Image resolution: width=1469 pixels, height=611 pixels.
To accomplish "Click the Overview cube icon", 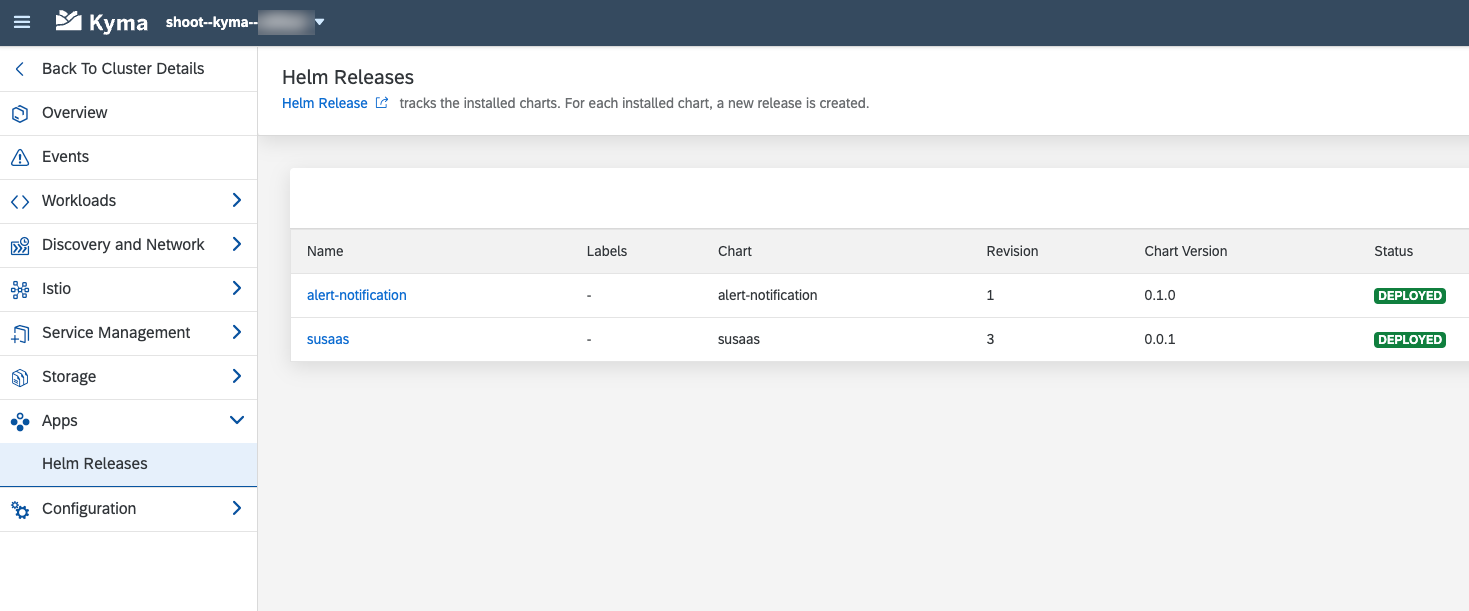I will point(20,113).
